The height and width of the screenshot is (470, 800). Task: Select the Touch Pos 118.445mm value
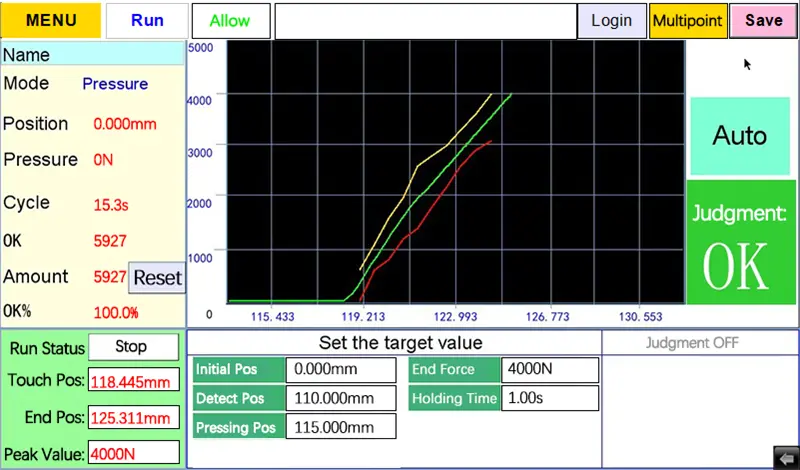(x=134, y=381)
